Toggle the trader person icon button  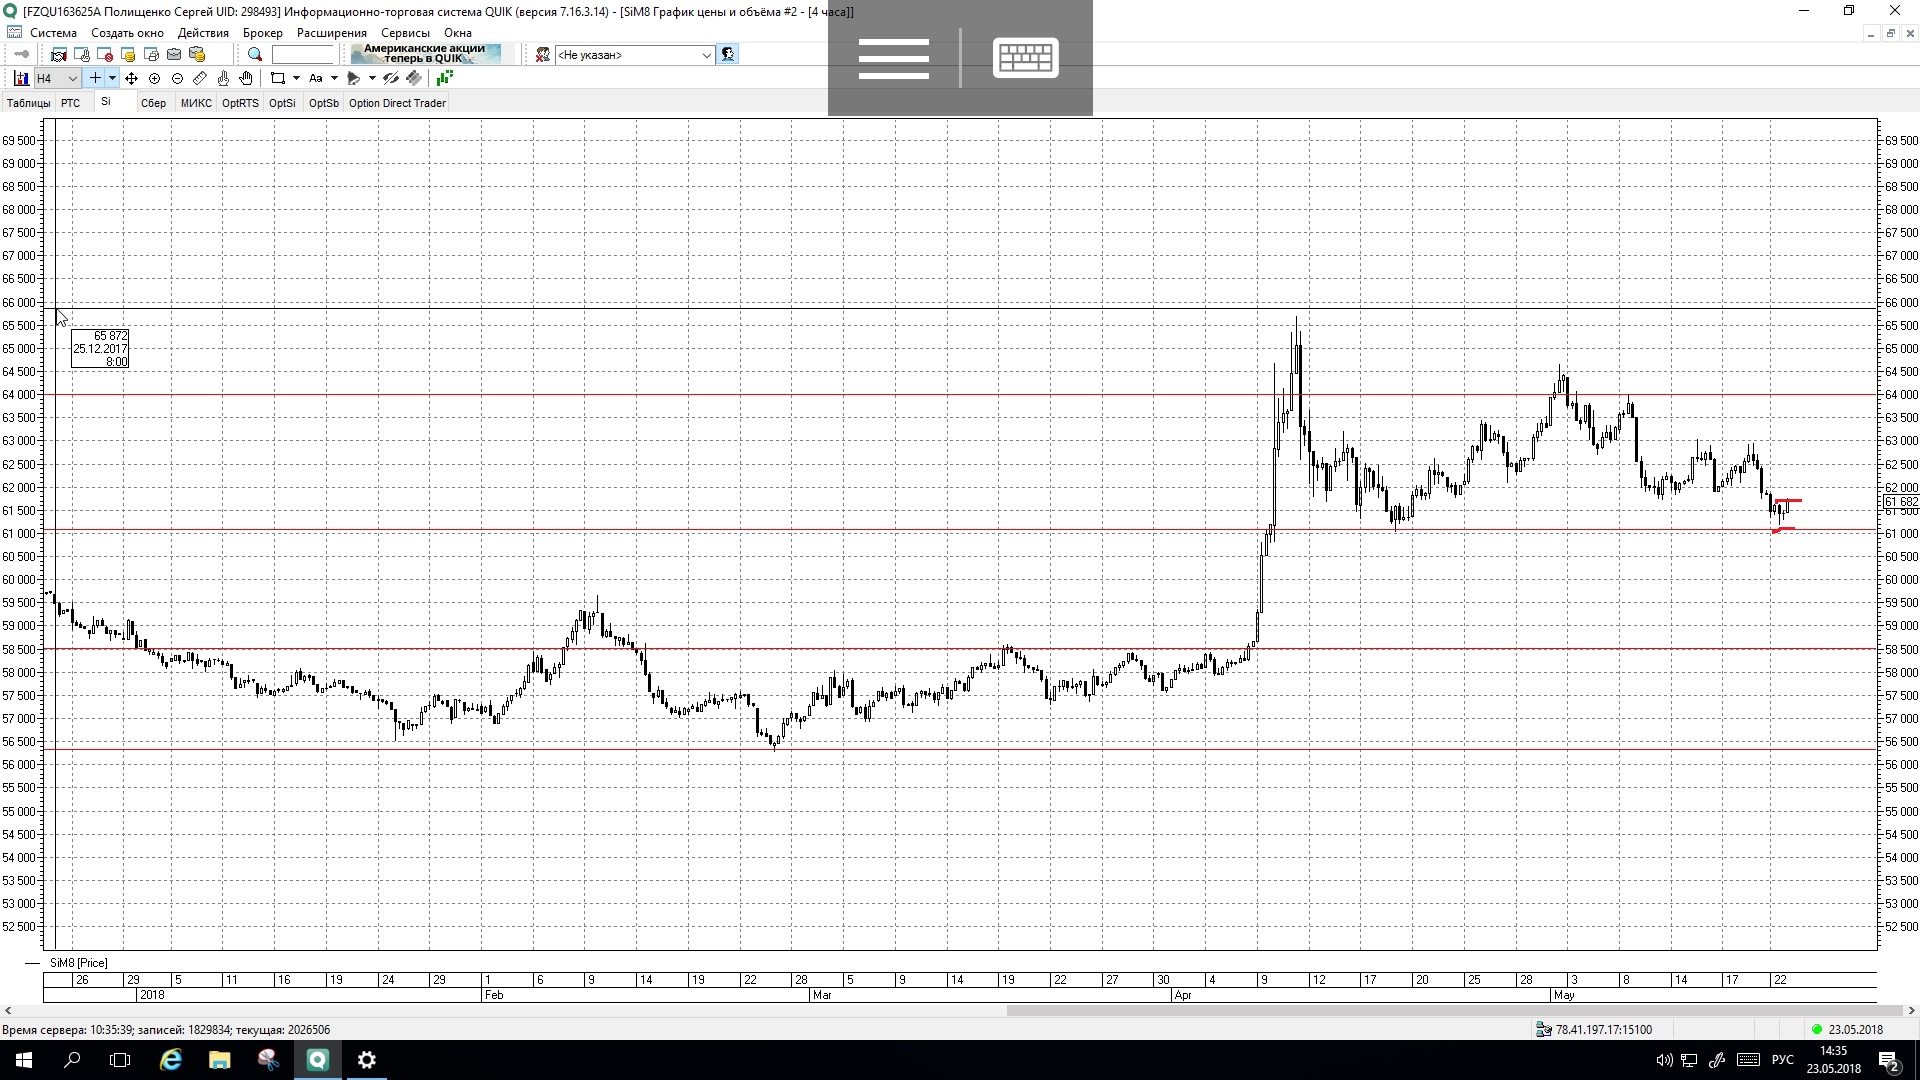[x=728, y=55]
